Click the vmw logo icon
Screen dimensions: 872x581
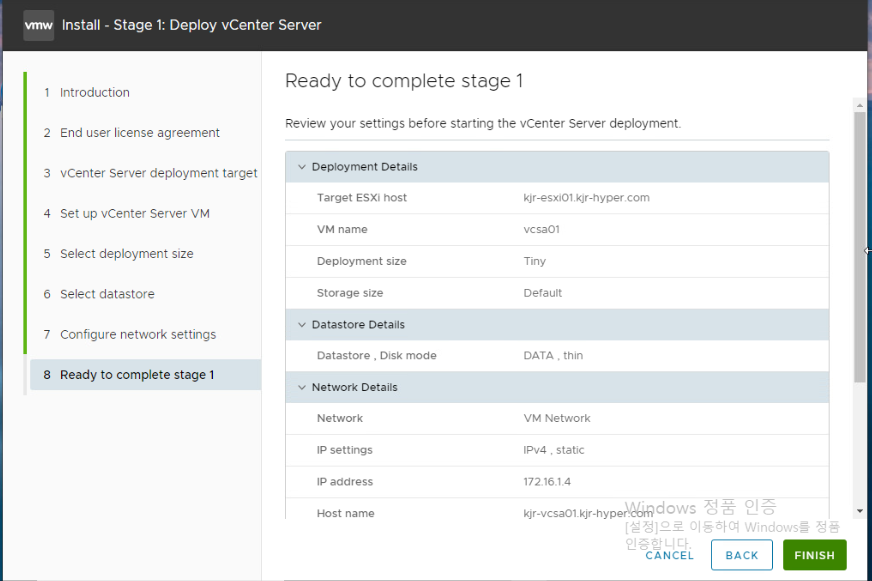coord(38,25)
